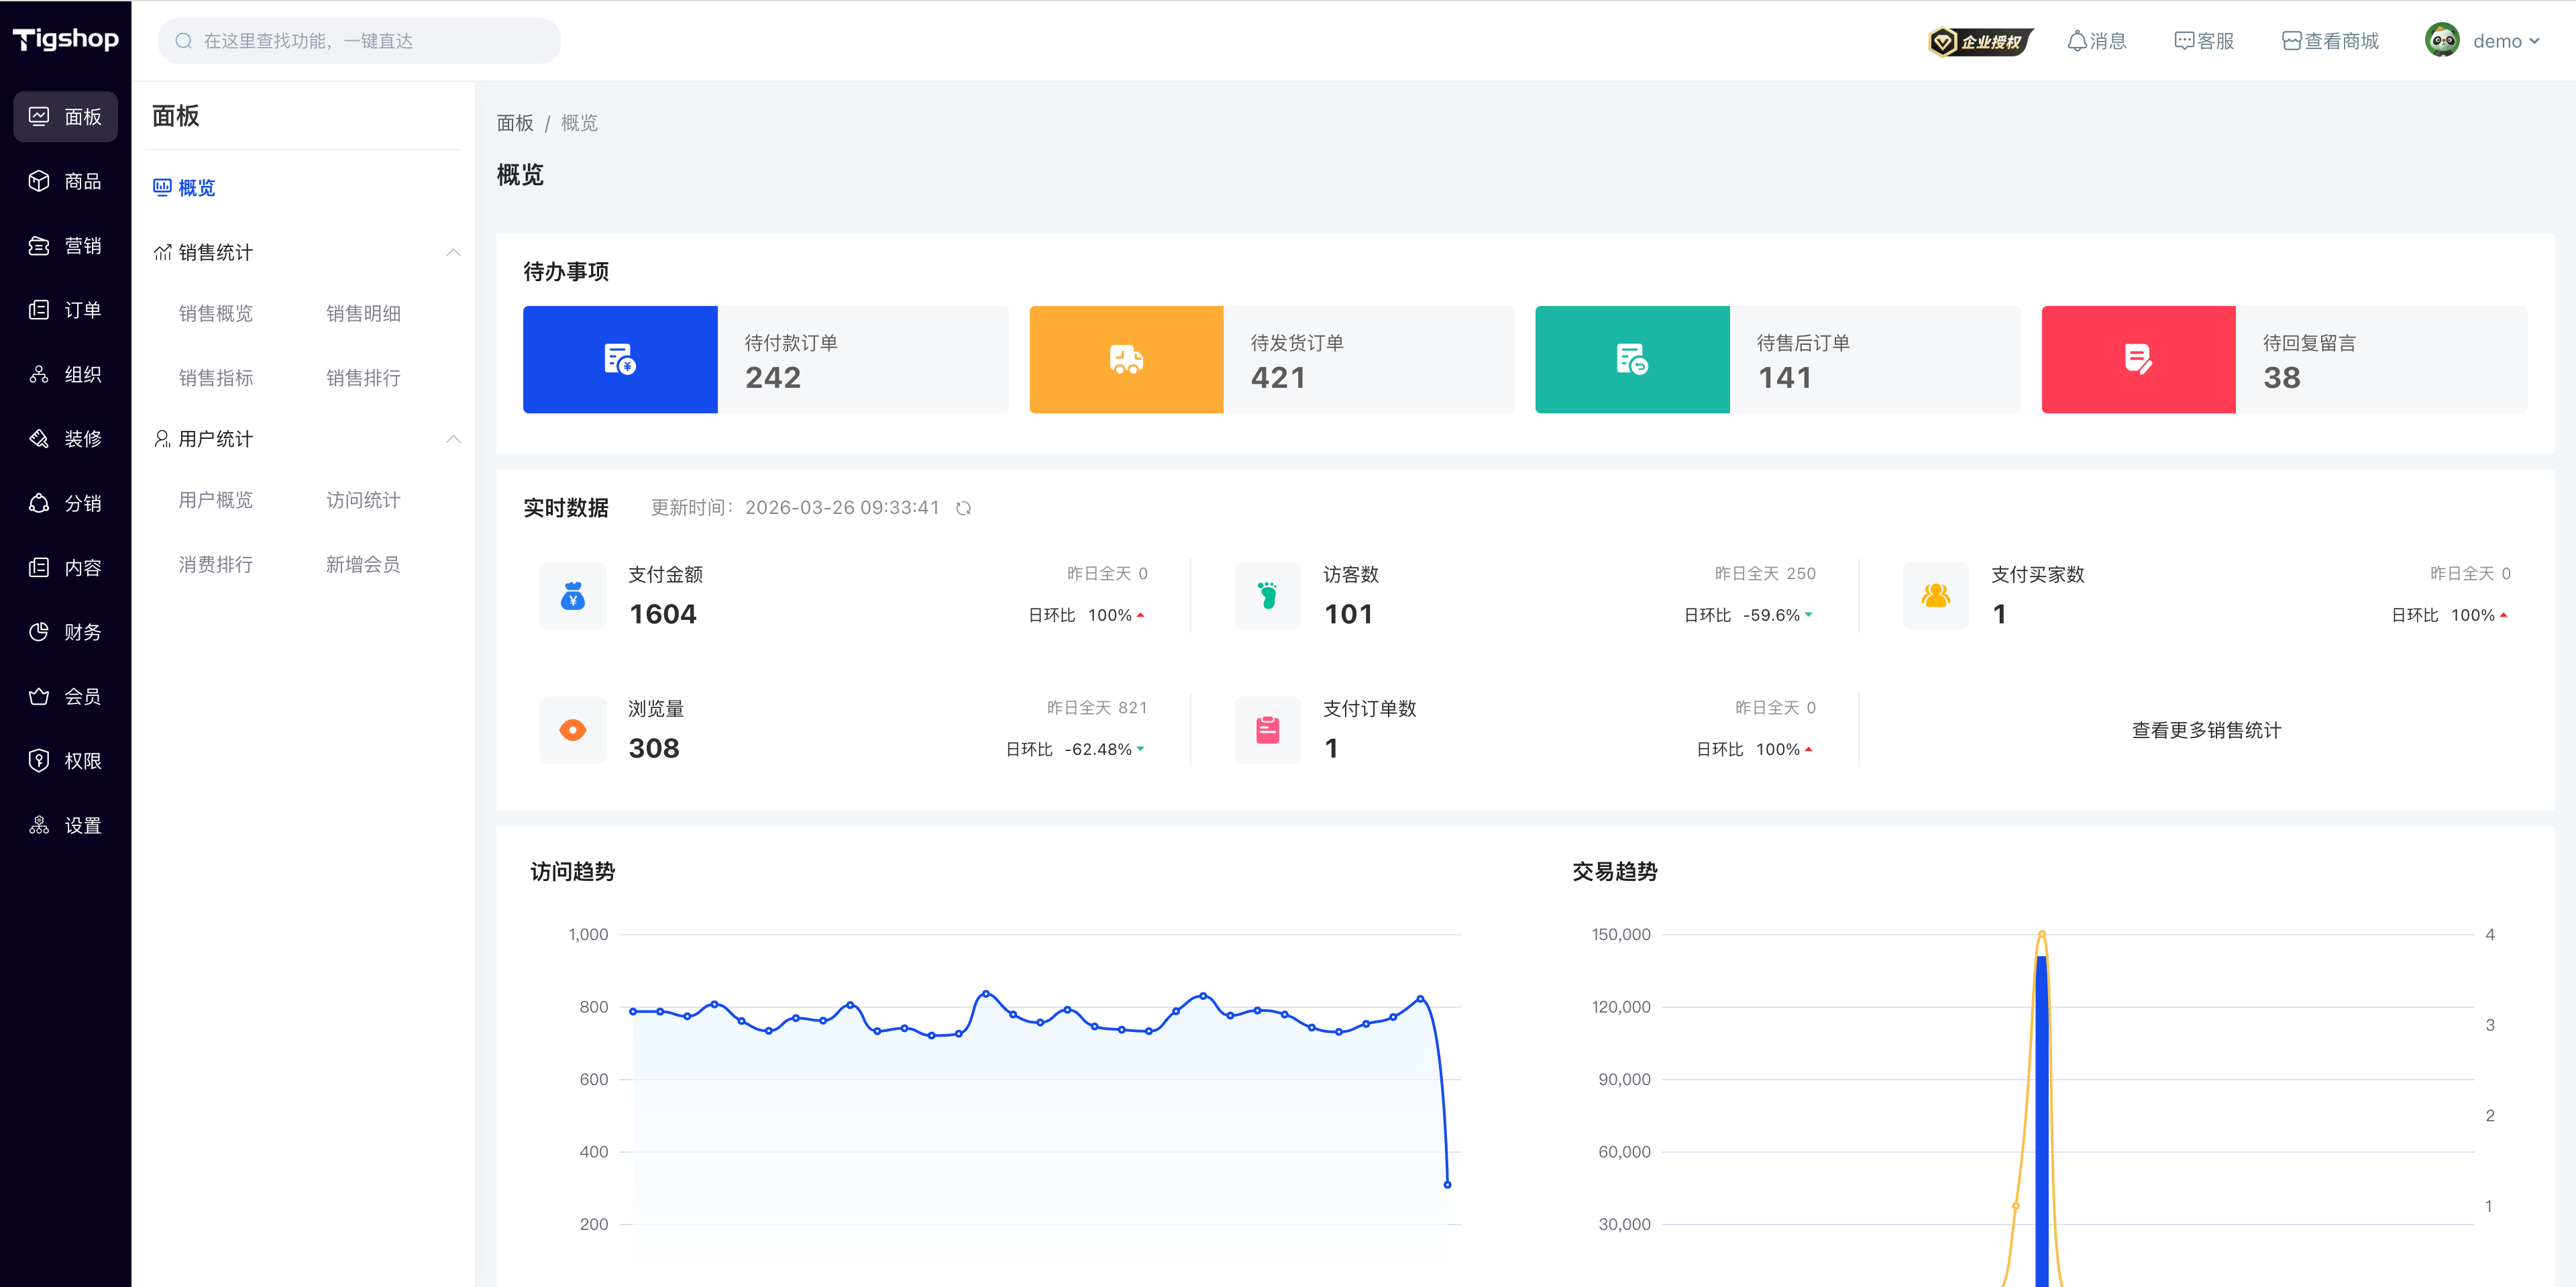Open 销售指标 submenu item
The height and width of the screenshot is (1287, 2576).
(x=216, y=378)
